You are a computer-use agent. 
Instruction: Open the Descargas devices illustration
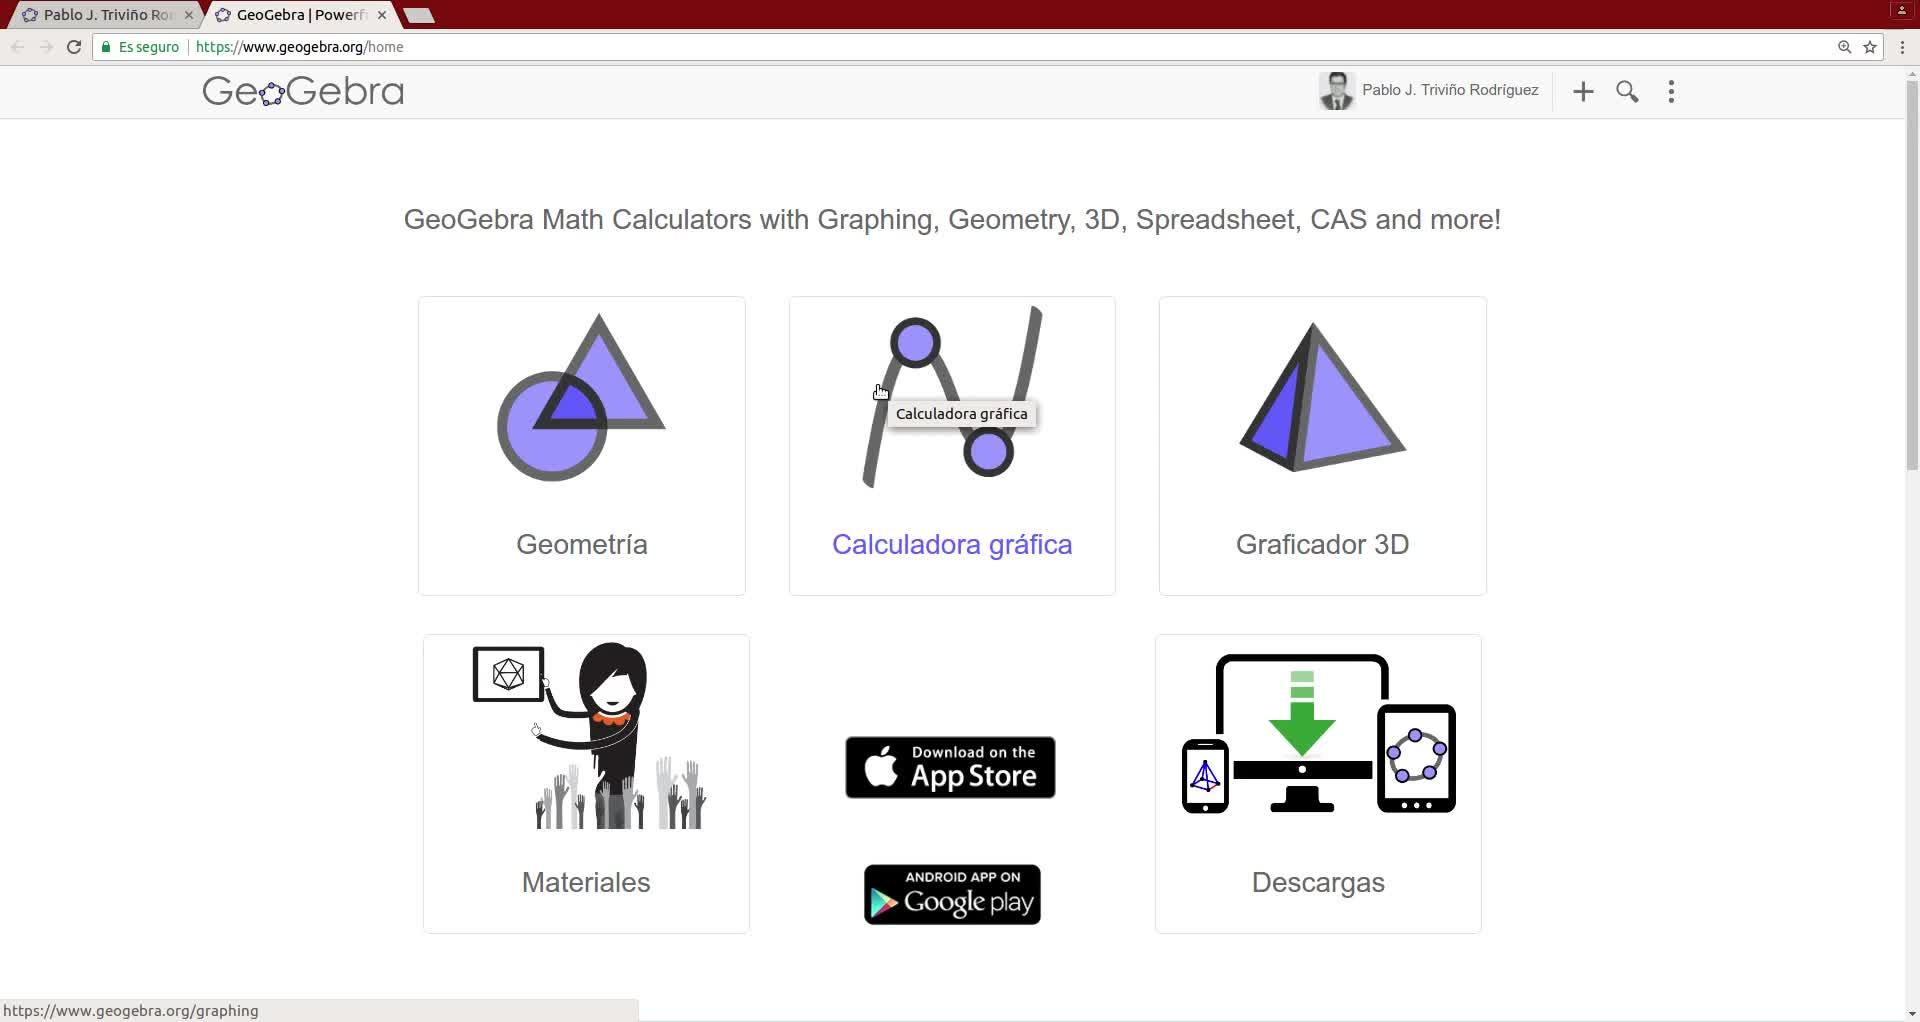(1318, 734)
